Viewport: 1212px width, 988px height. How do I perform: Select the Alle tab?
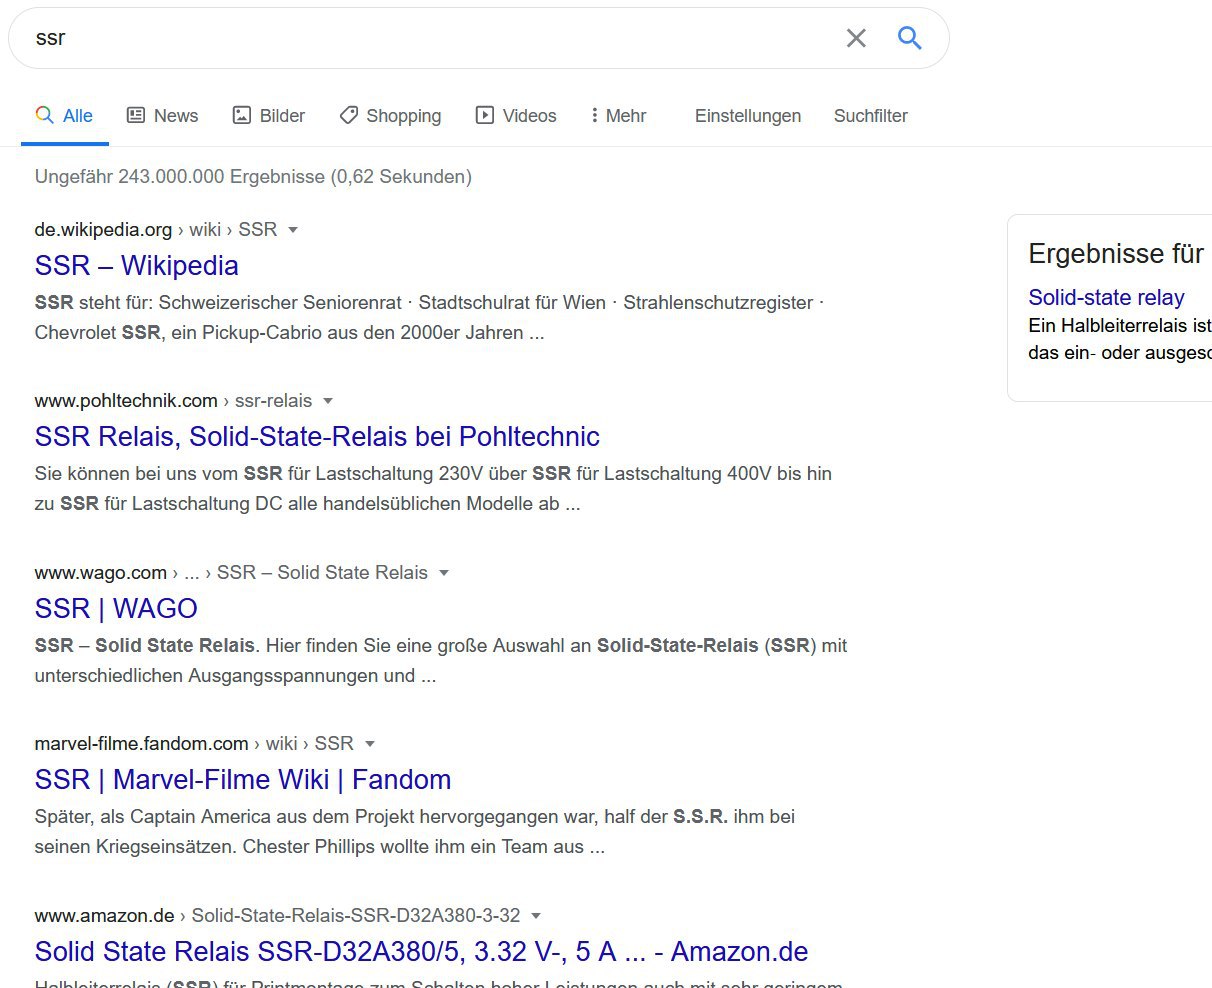(65, 116)
